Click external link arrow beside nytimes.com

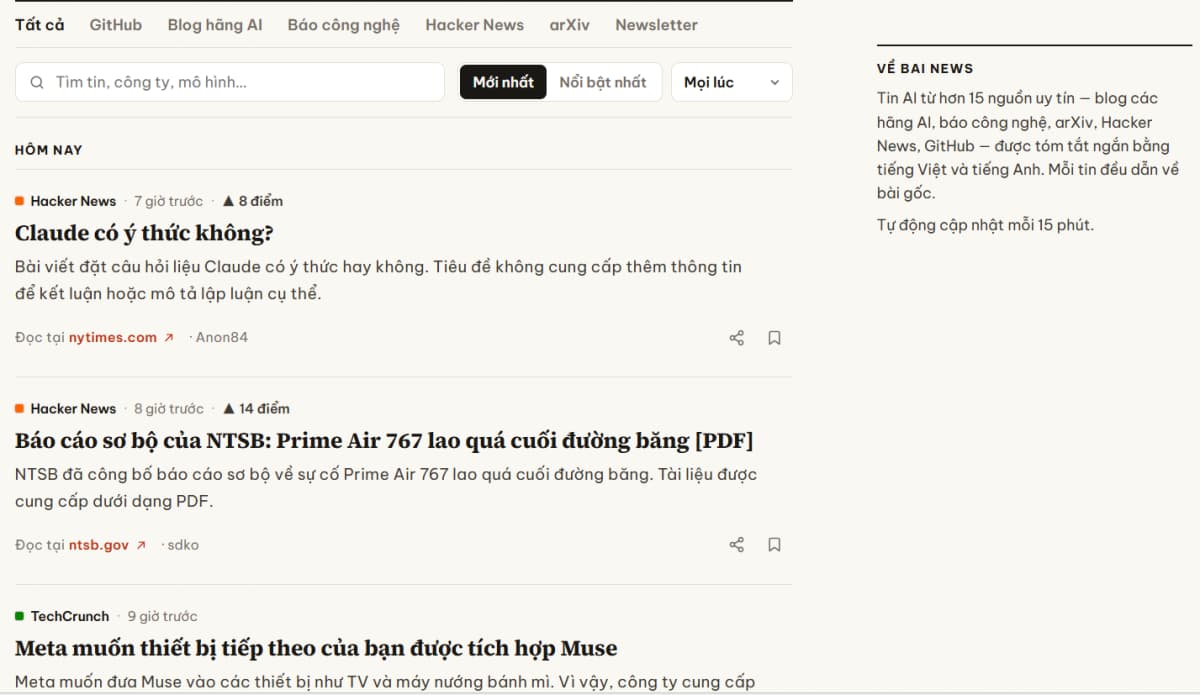pyautogui.click(x=169, y=338)
